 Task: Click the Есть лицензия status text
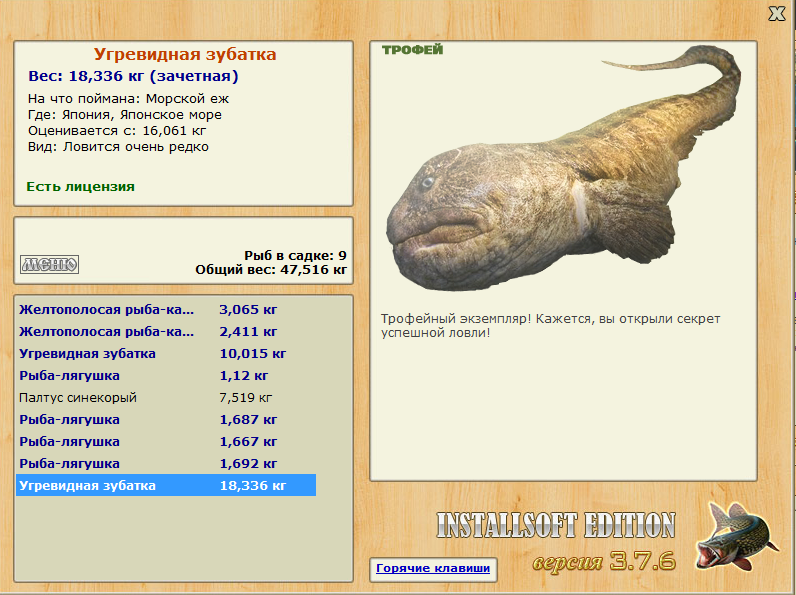tap(80, 186)
